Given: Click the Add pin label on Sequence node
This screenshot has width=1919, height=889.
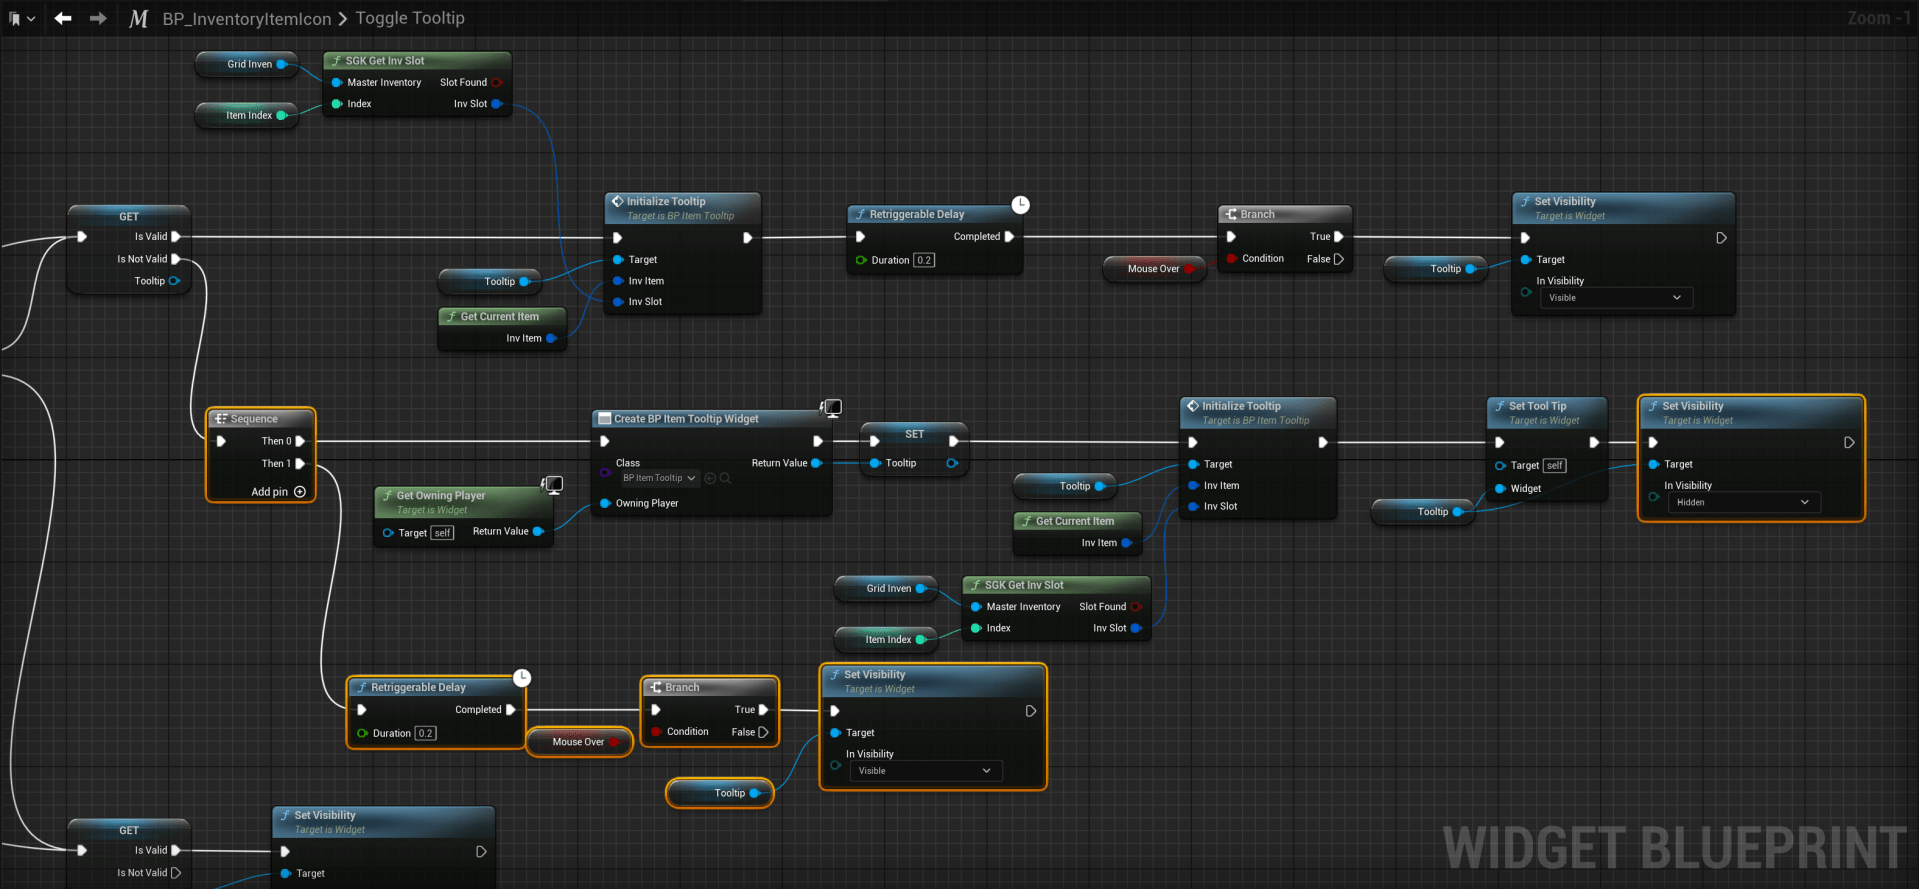Looking at the screenshot, I should 269,492.
